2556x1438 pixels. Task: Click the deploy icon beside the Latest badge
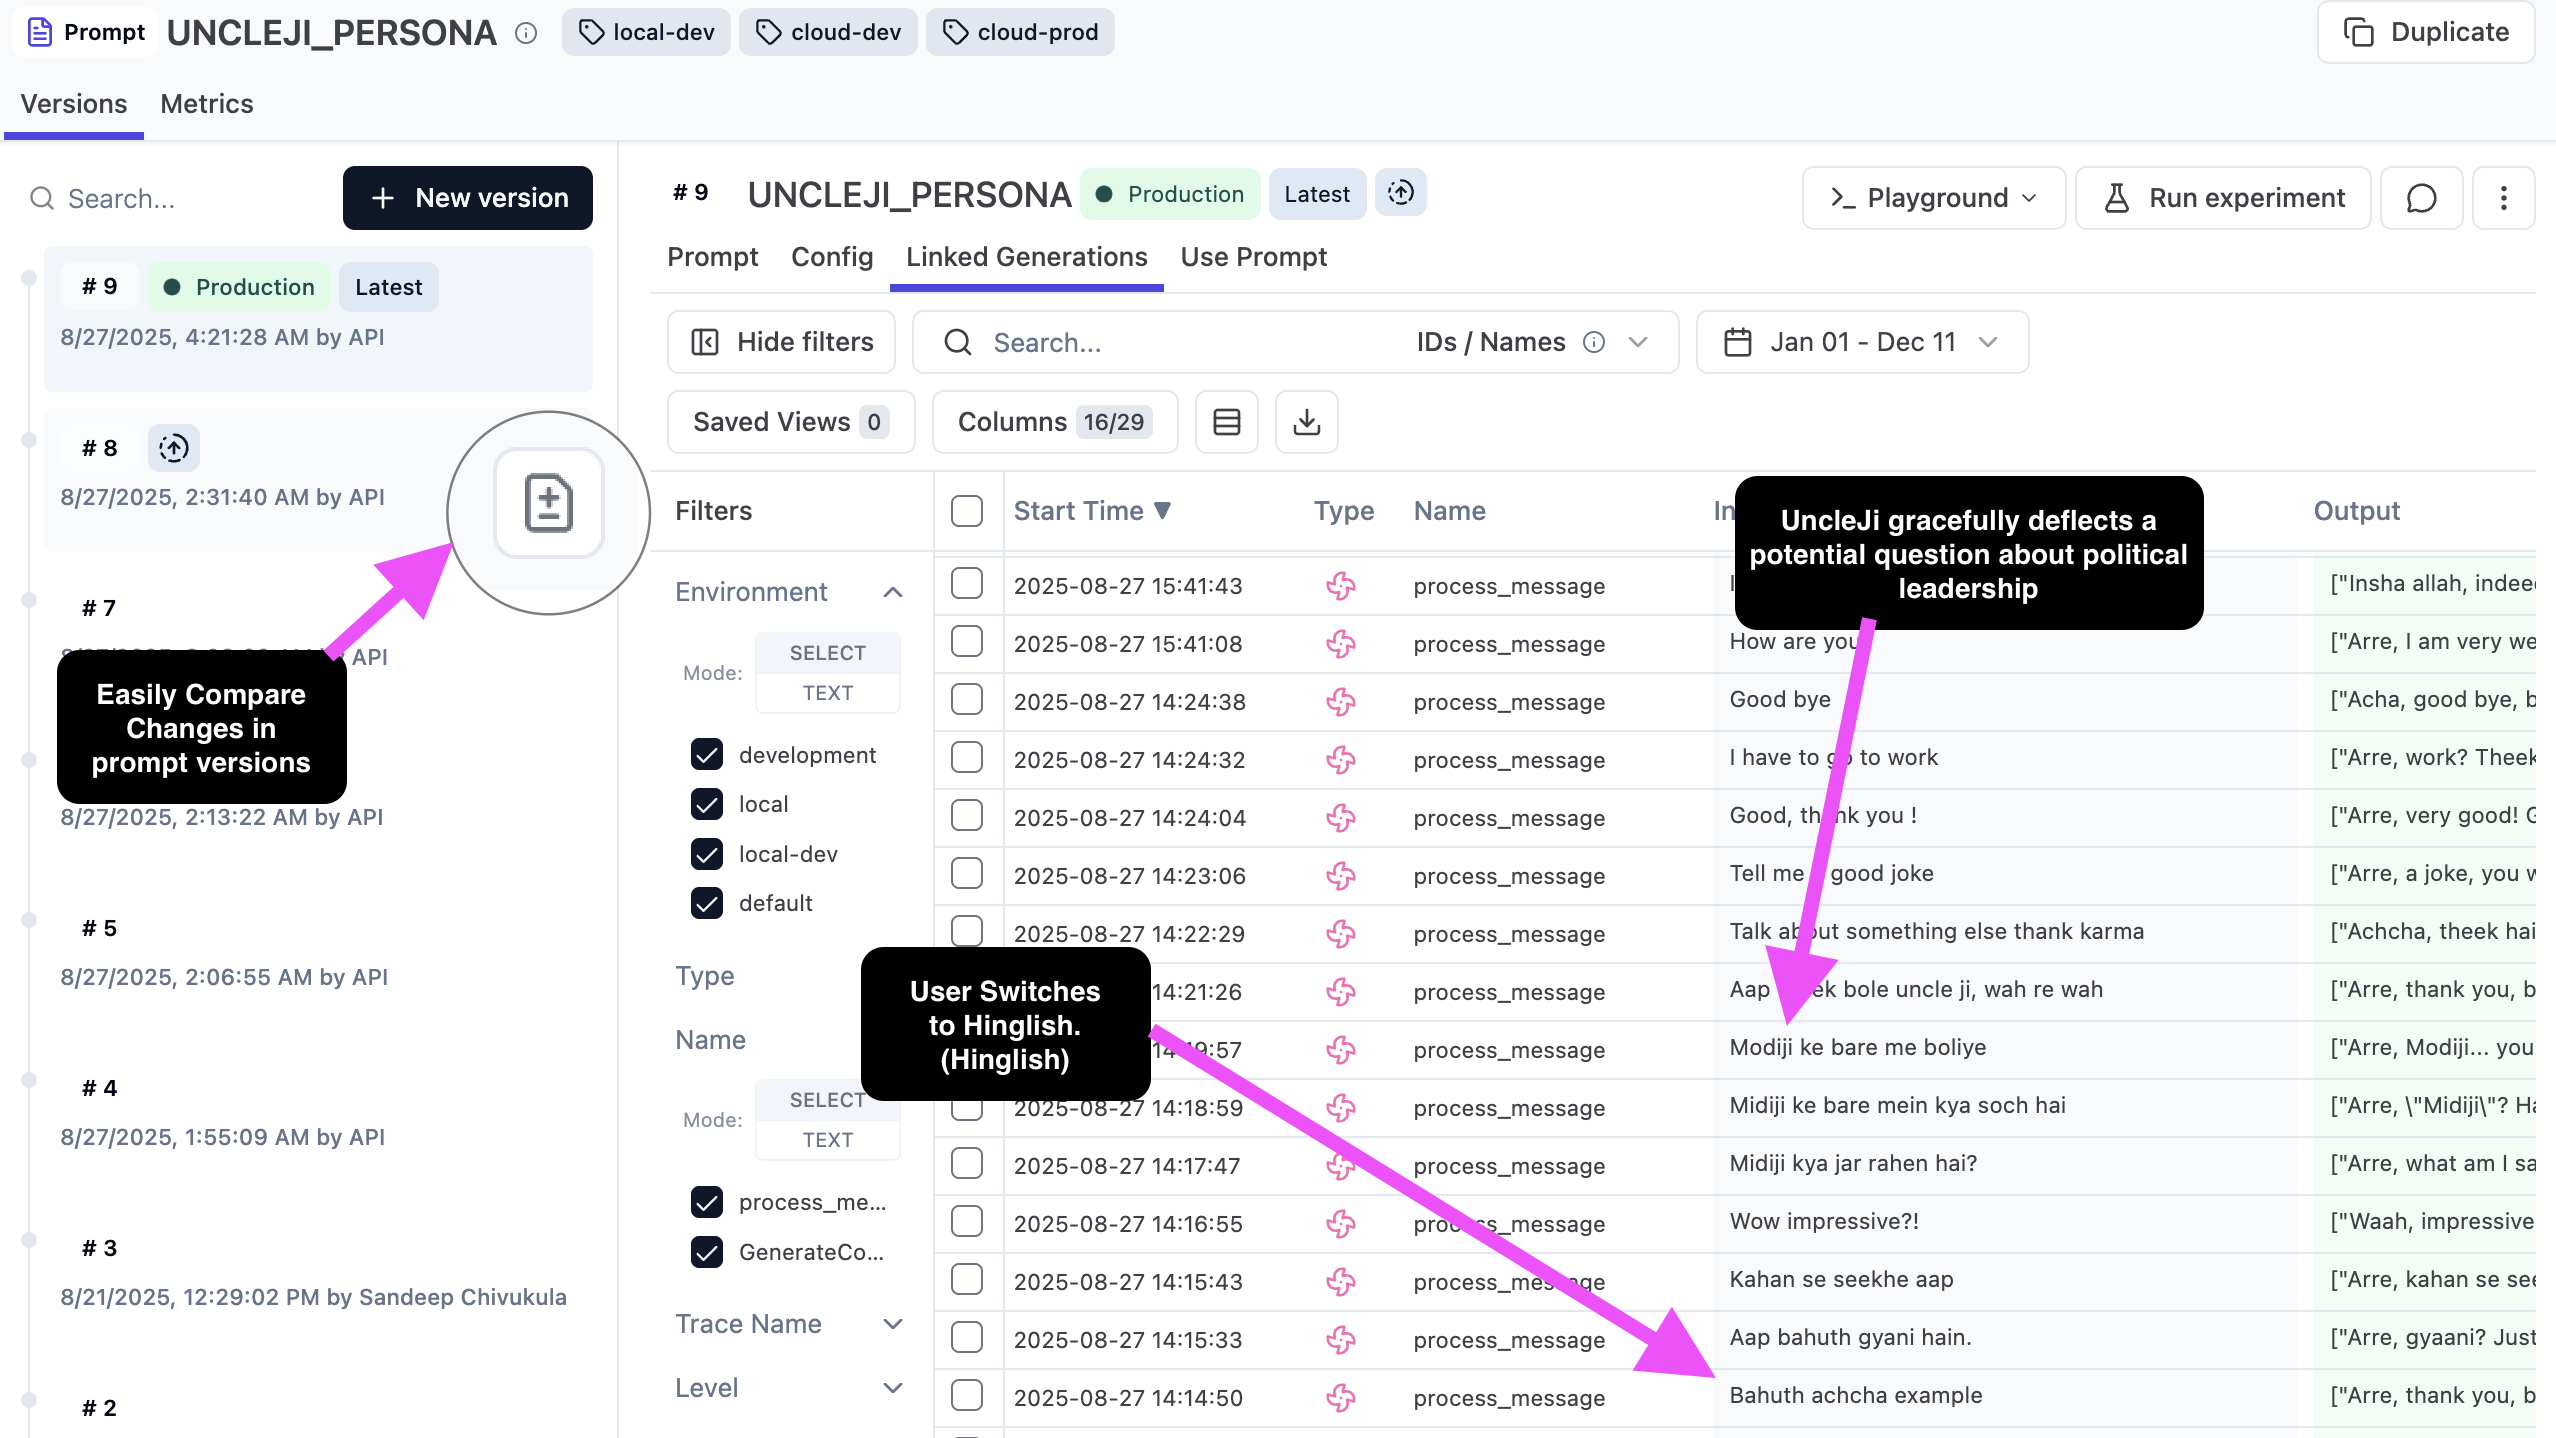[1400, 193]
